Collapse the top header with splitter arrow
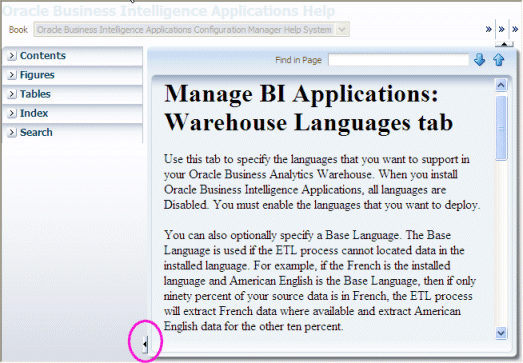 coord(504,44)
